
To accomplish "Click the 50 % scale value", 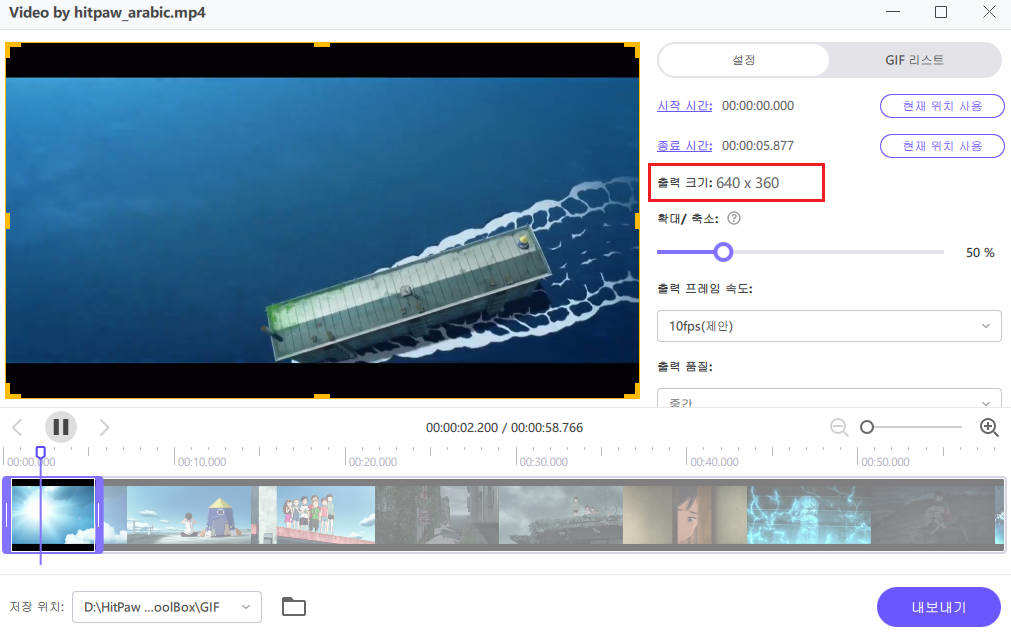I will (x=980, y=253).
